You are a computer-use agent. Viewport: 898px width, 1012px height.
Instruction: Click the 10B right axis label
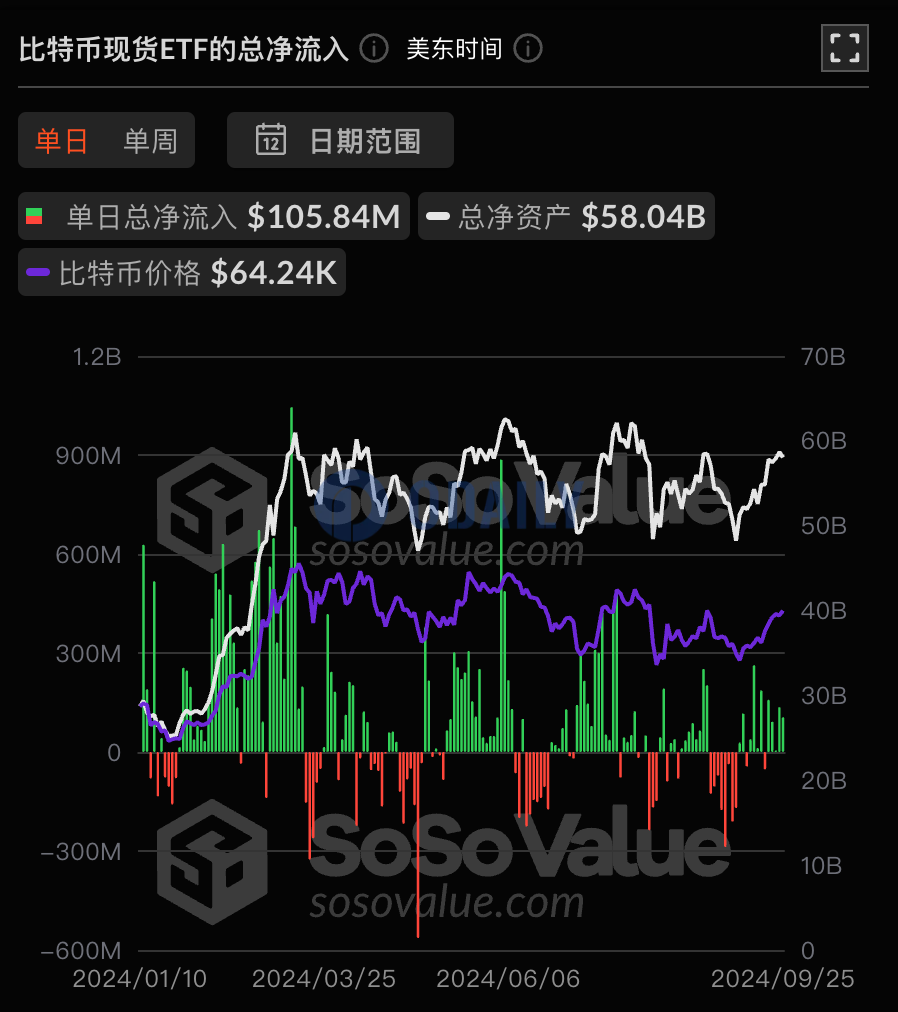click(x=821, y=865)
